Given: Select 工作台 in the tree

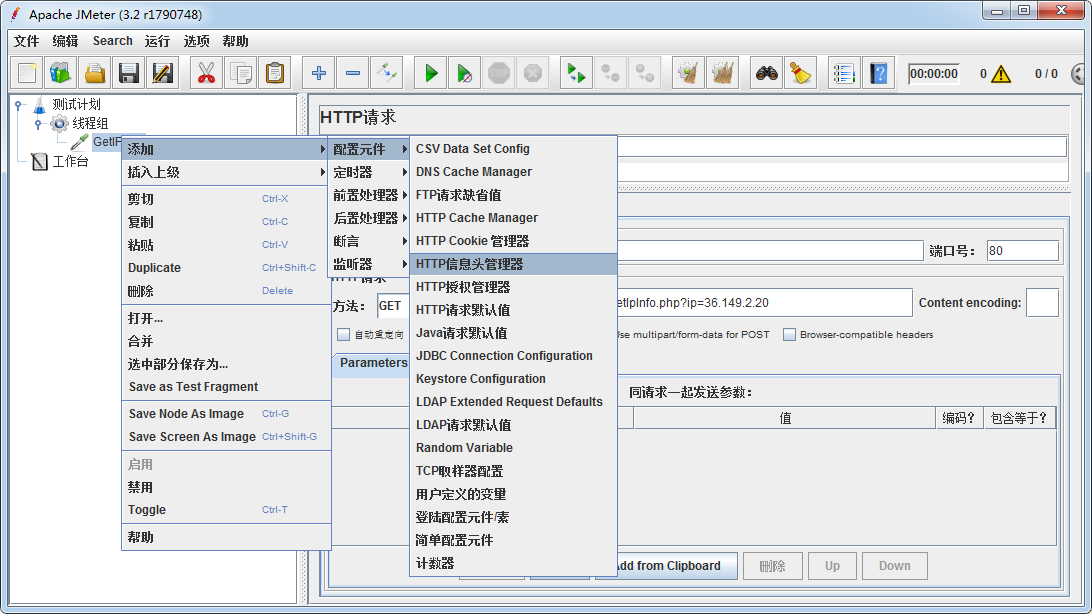Looking at the screenshot, I should [70, 162].
